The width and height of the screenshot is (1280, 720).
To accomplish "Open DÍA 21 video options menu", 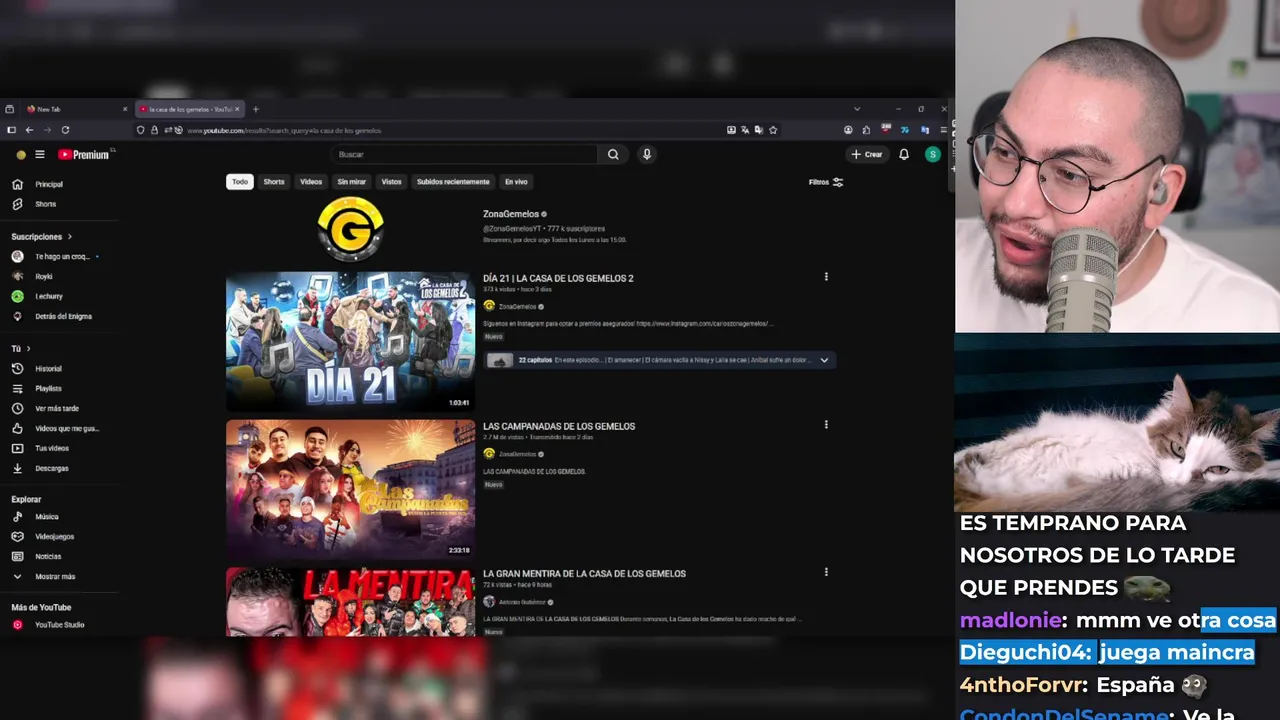I will [x=826, y=277].
